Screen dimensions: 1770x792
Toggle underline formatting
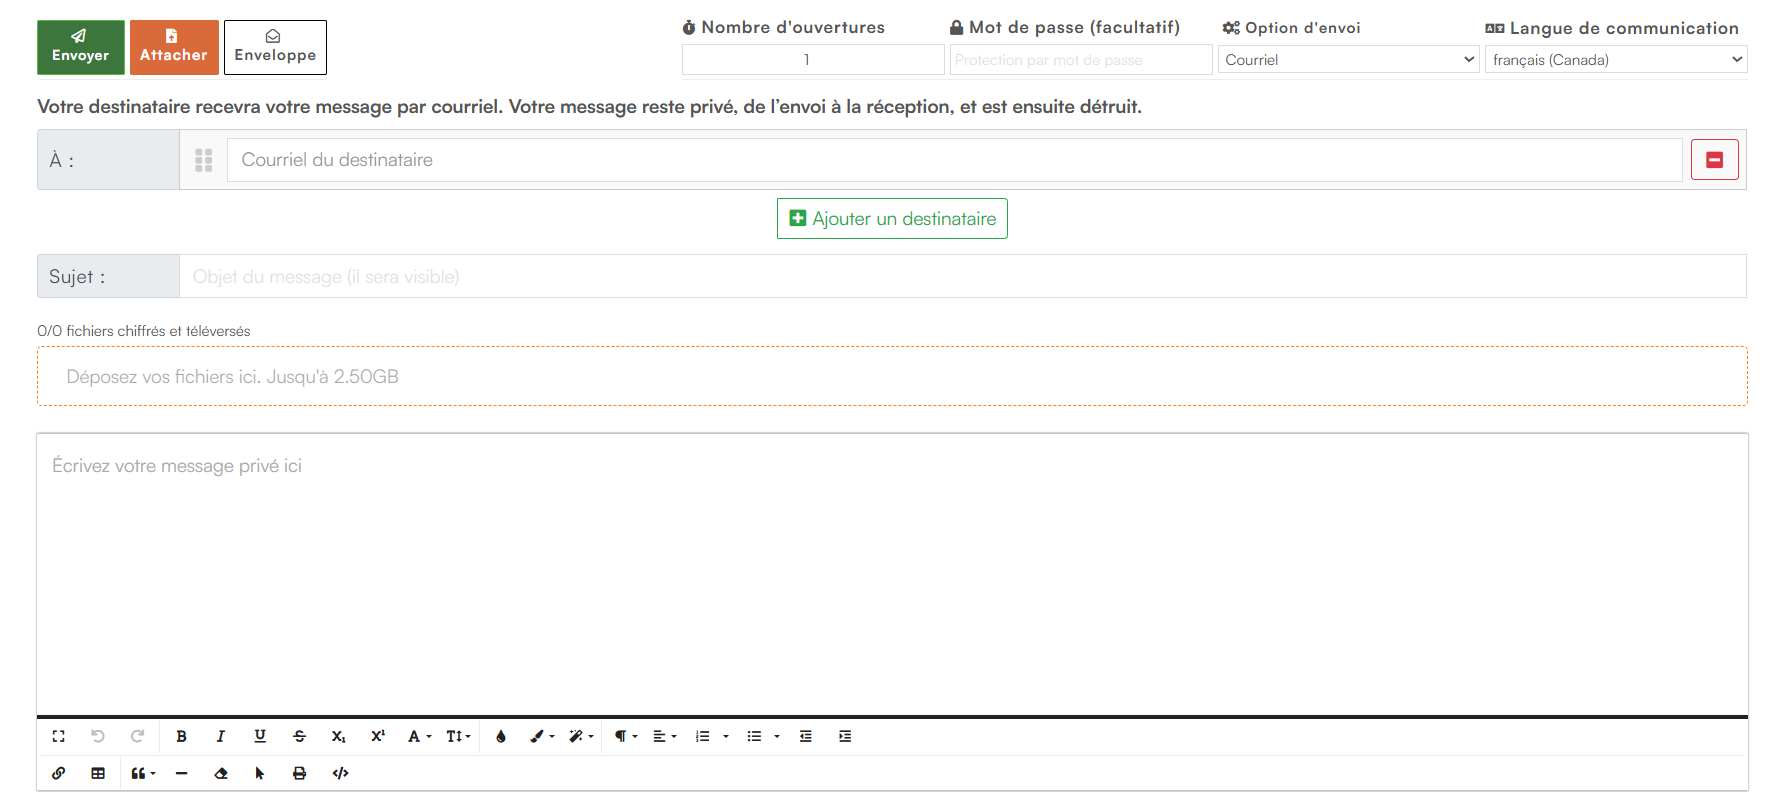click(260, 736)
